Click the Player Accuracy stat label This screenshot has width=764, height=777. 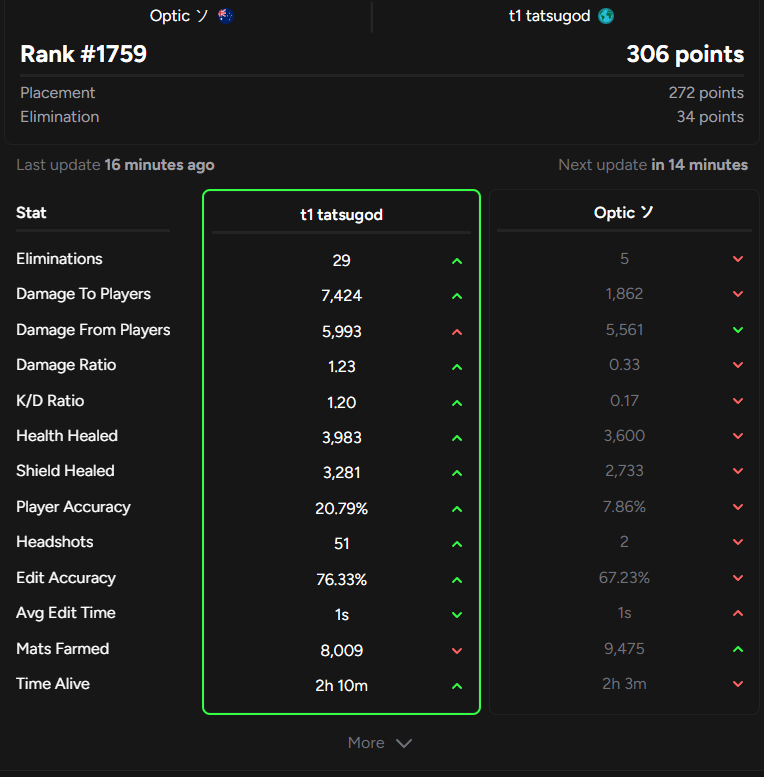point(73,507)
